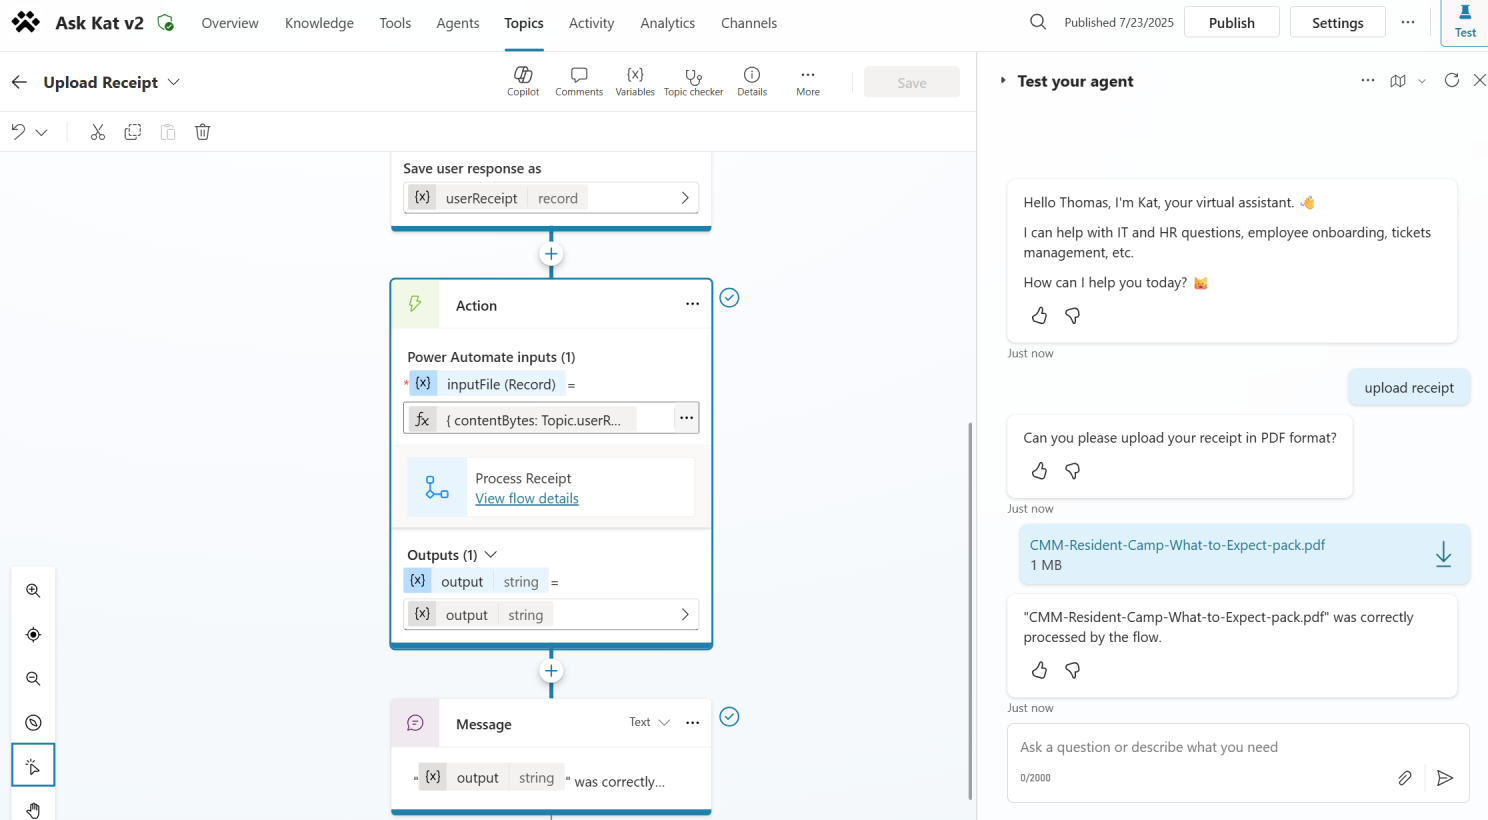Zoom in on the canvas
This screenshot has width=1488, height=820.
pyautogui.click(x=33, y=591)
